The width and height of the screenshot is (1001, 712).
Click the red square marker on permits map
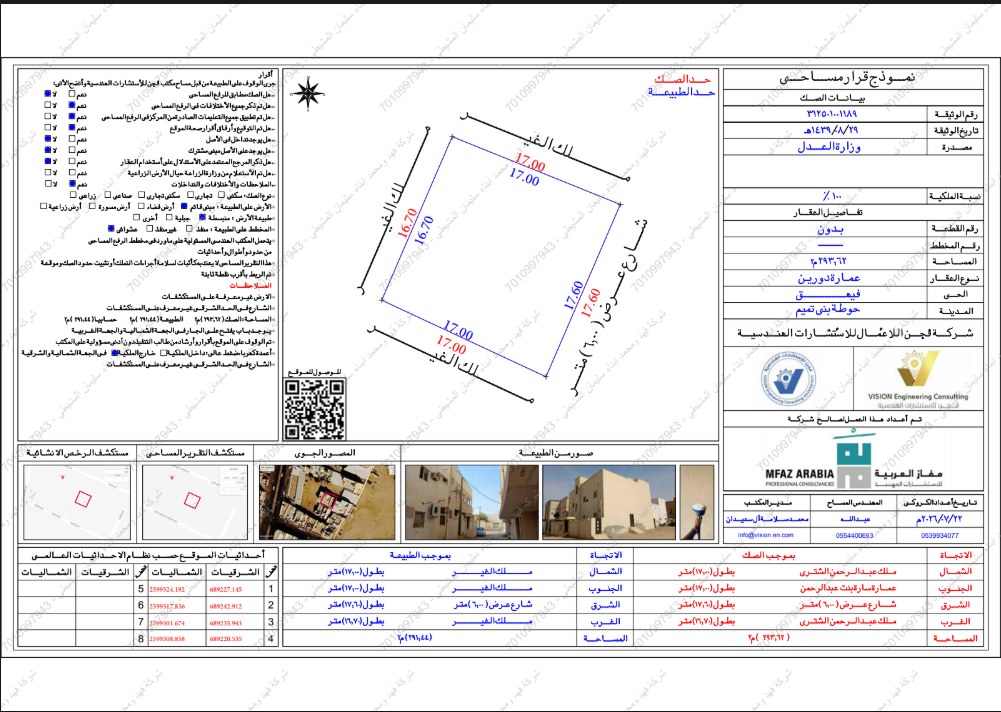pos(83,499)
